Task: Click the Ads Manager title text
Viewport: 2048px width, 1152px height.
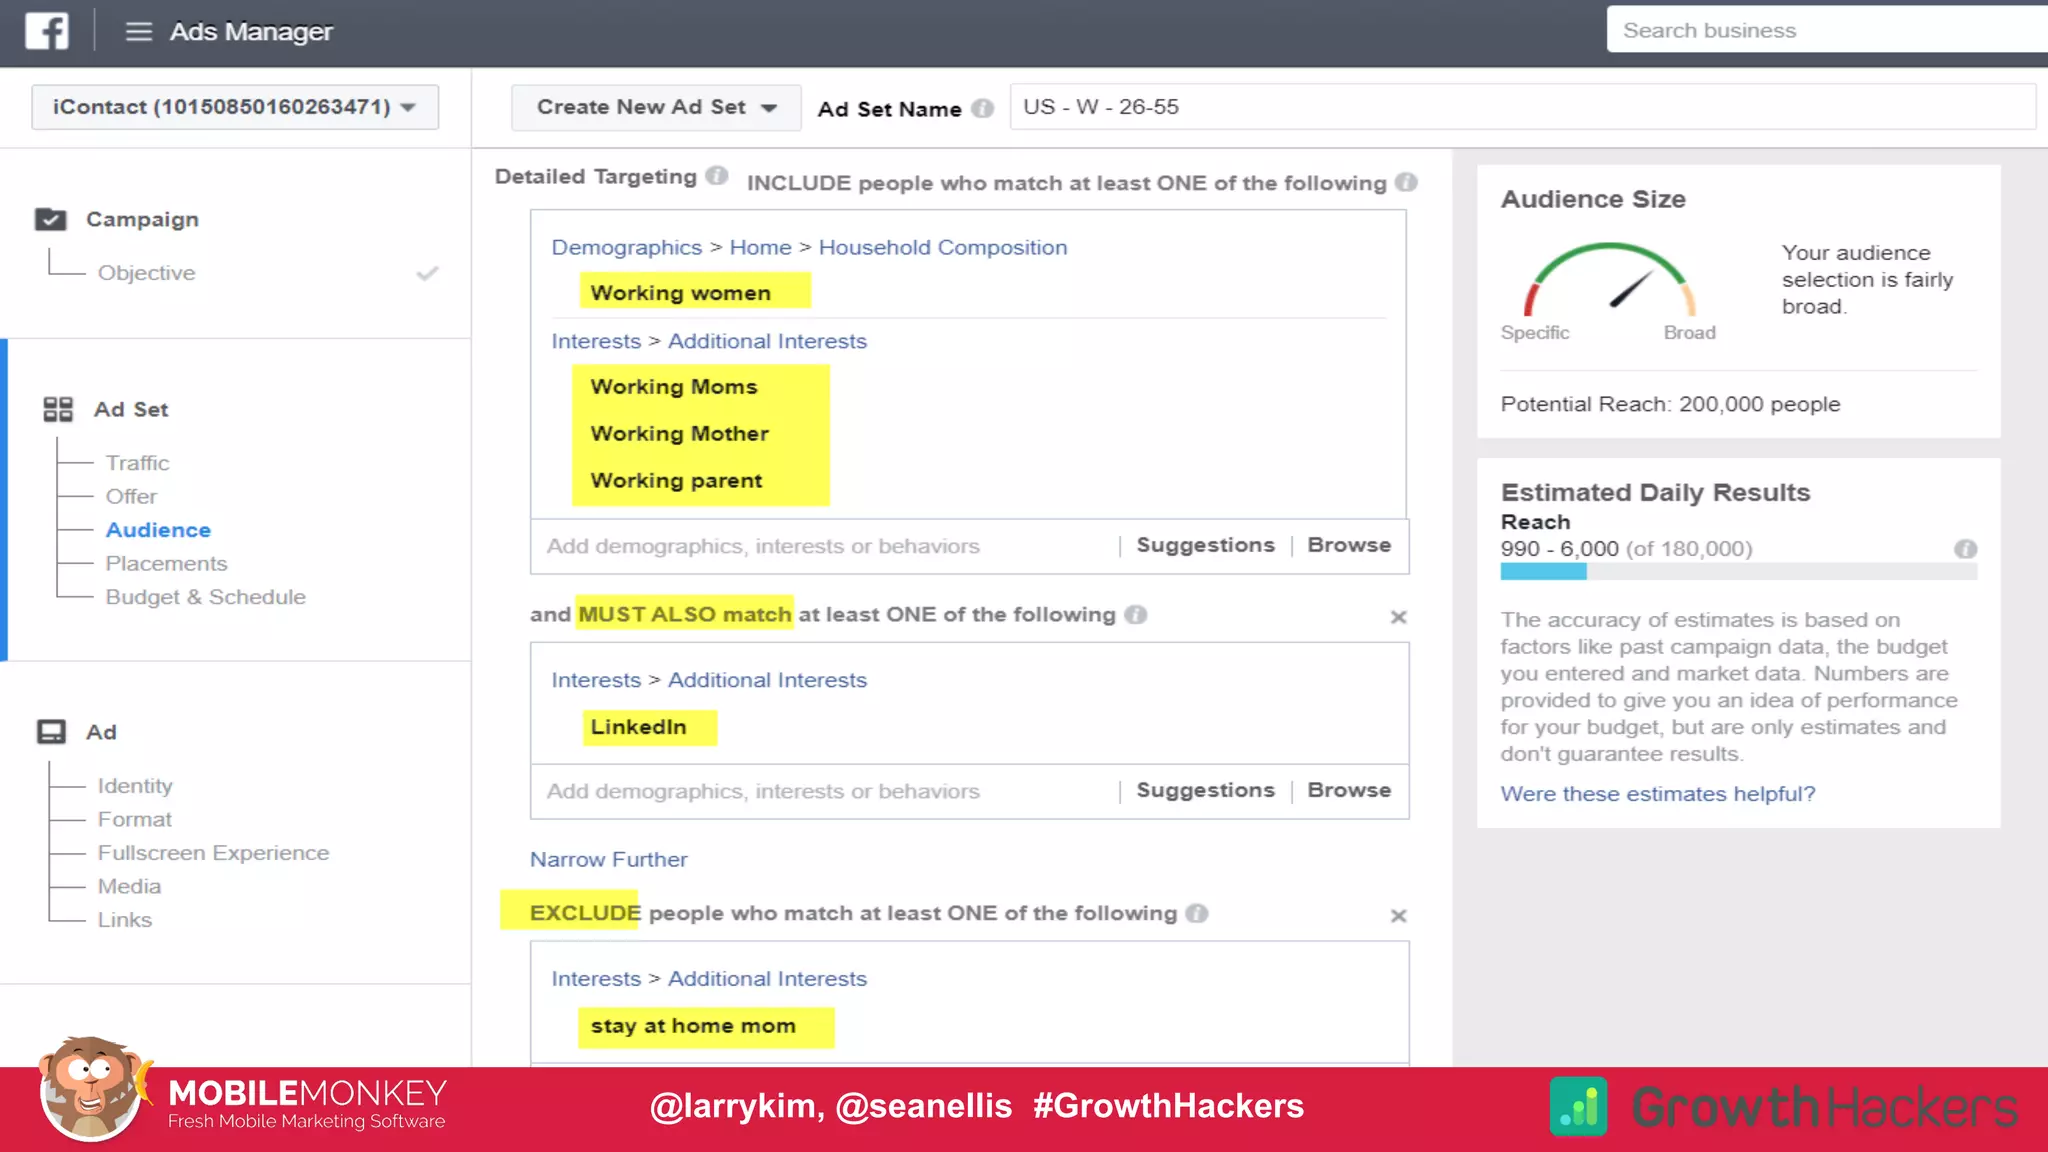Action: coord(251,32)
